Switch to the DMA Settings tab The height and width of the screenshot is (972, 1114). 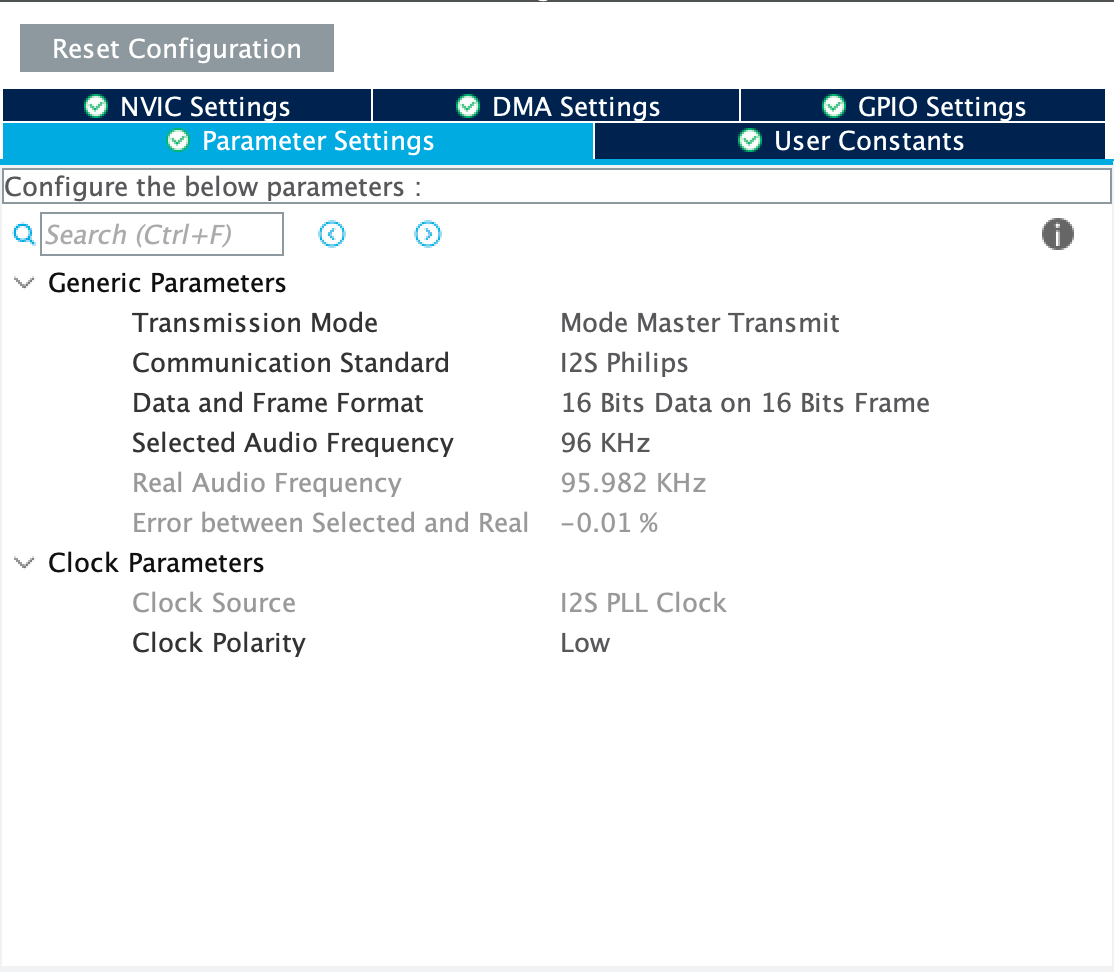click(555, 105)
